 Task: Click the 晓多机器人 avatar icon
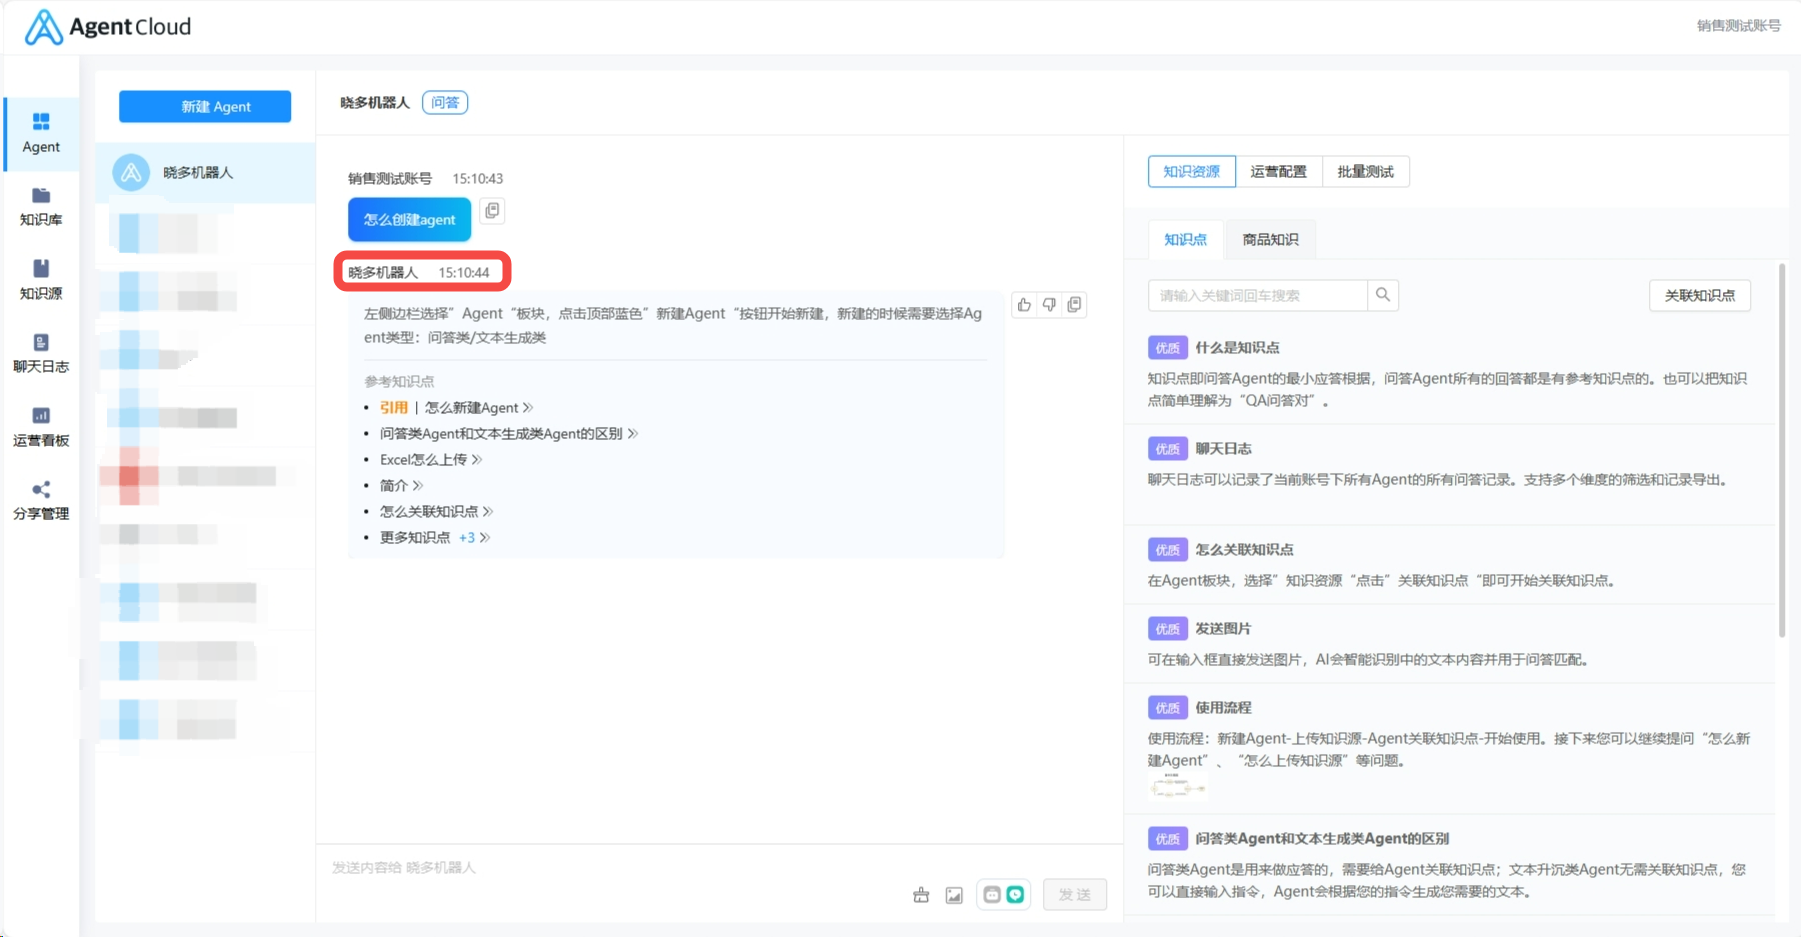point(131,173)
